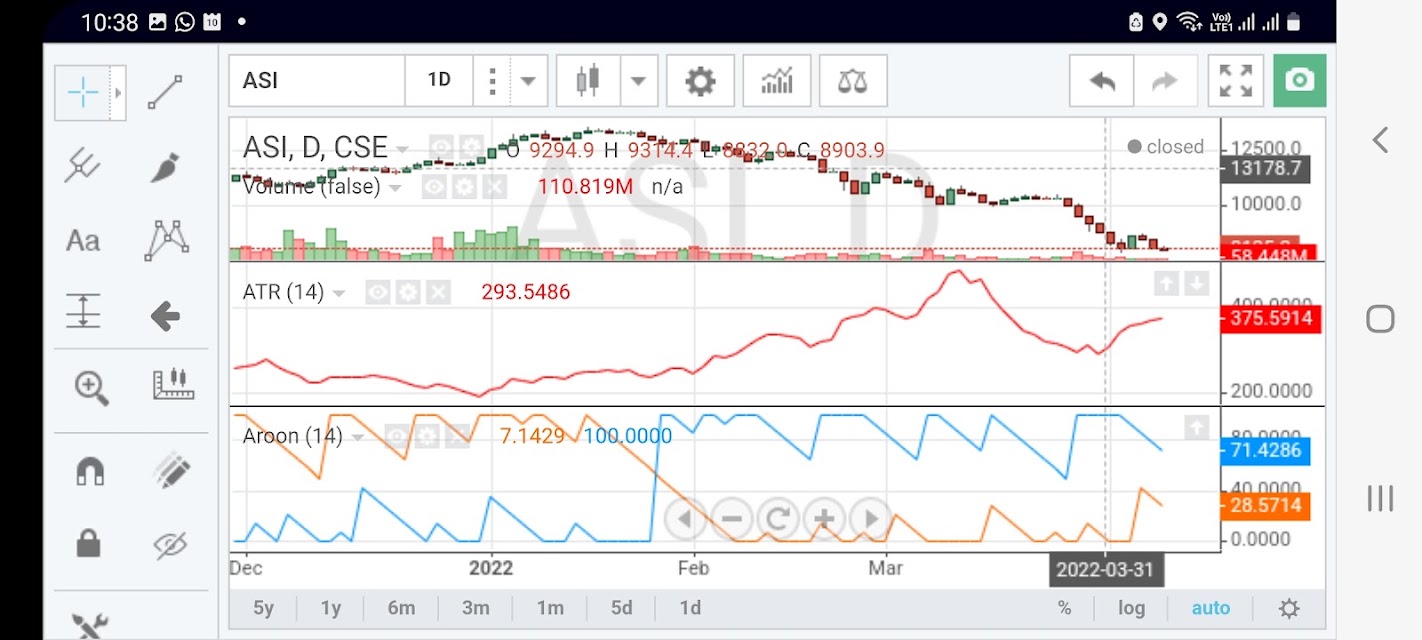Choose the brush drawing tool
Viewport: 1422px width, 640px height.
165,166
